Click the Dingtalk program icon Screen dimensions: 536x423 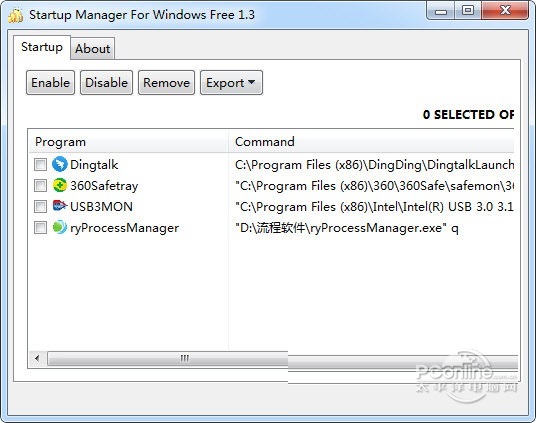pyautogui.click(x=59, y=164)
